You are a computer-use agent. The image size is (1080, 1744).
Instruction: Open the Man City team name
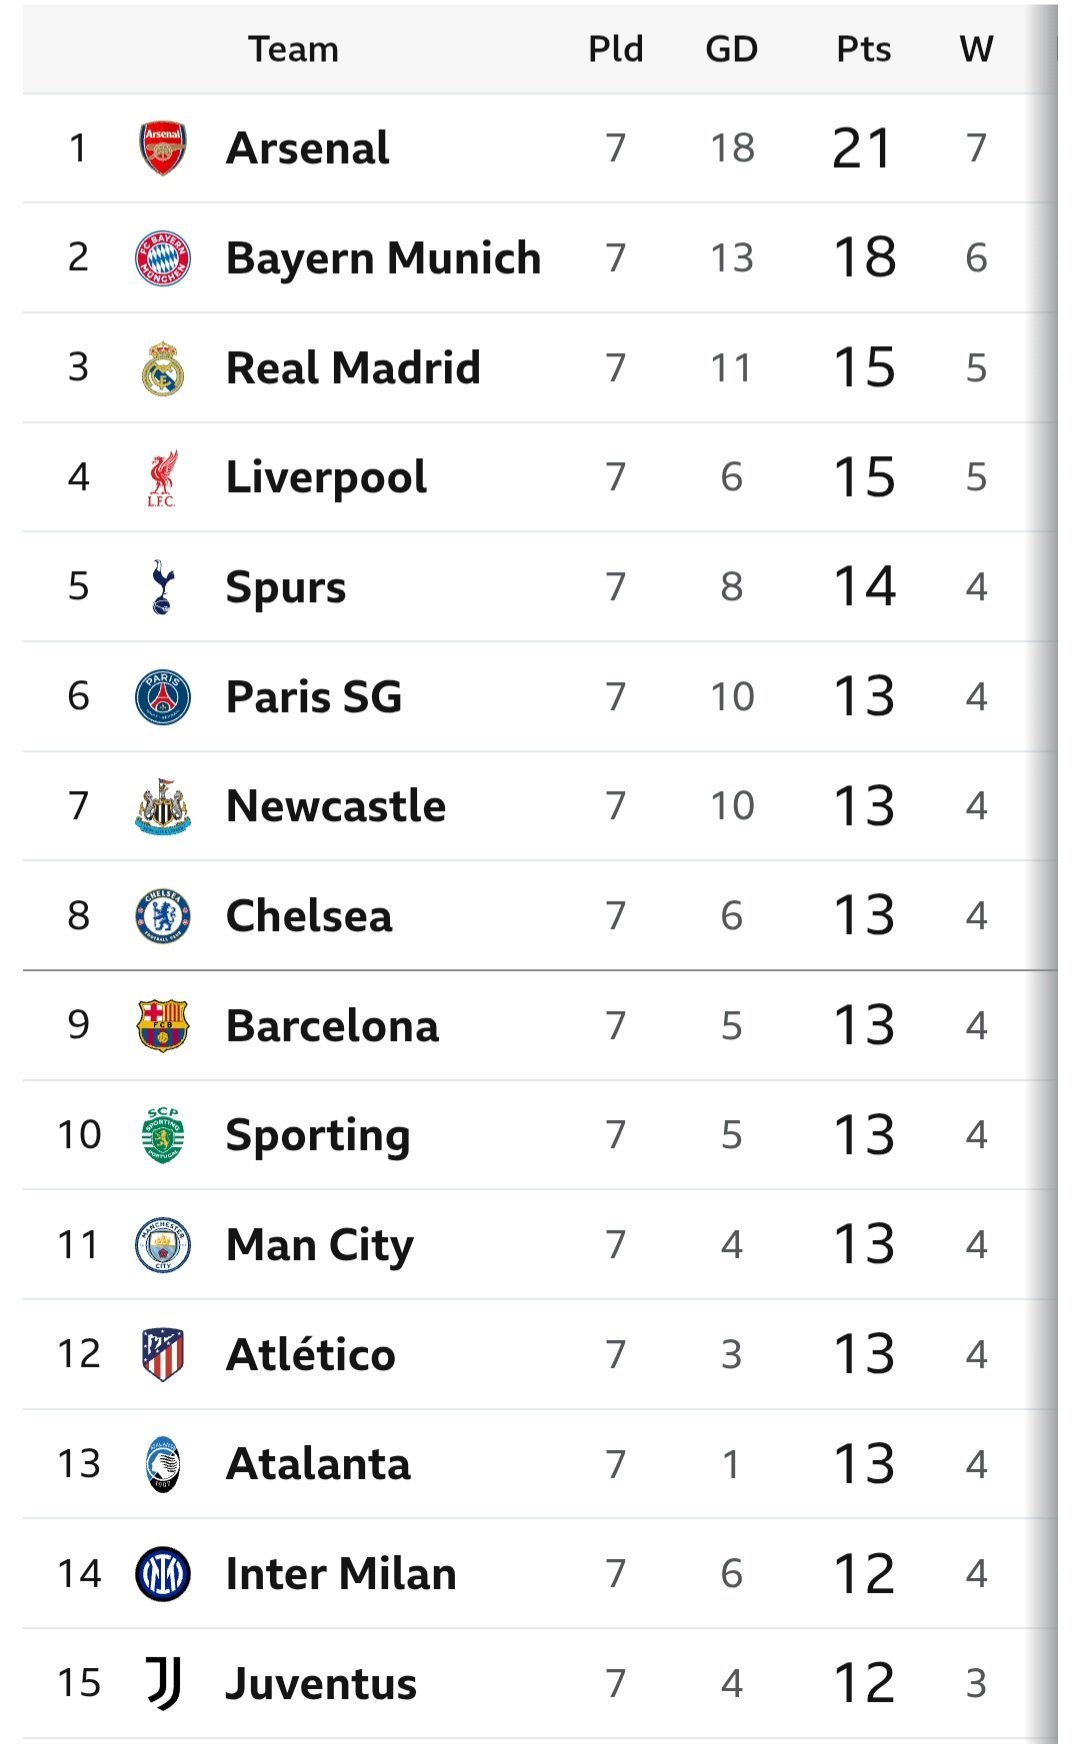(x=319, y=1245)
